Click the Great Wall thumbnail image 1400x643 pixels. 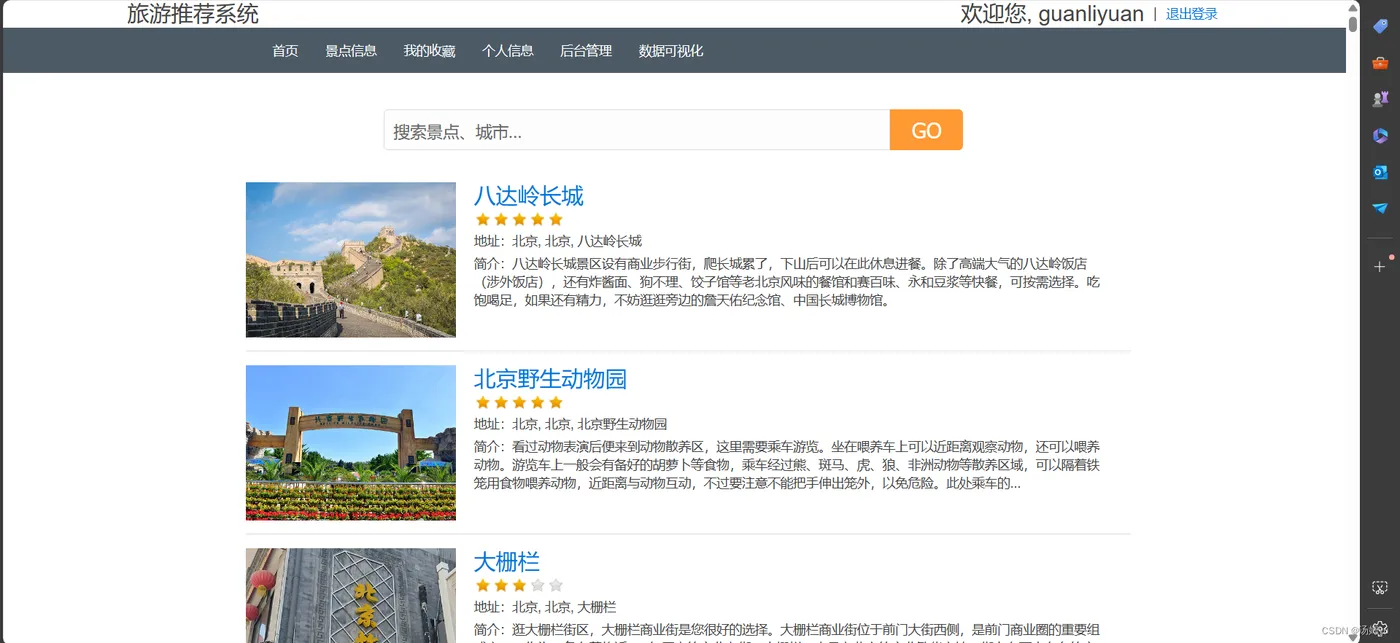(351, 260)
